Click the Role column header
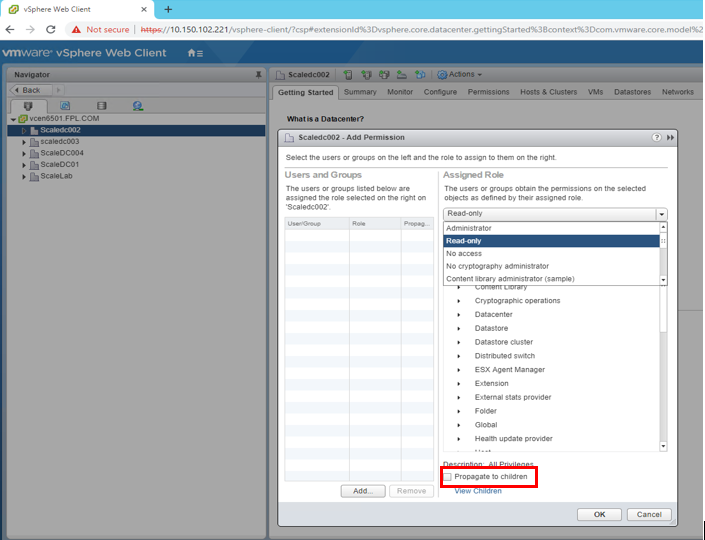The image size is (705, 540). (x=375, y=223)
